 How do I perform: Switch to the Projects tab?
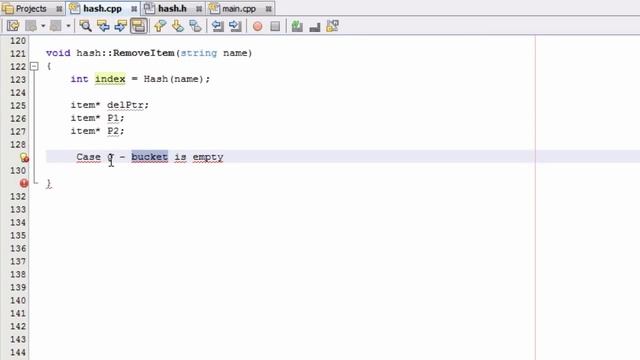(x=31, y=9)
